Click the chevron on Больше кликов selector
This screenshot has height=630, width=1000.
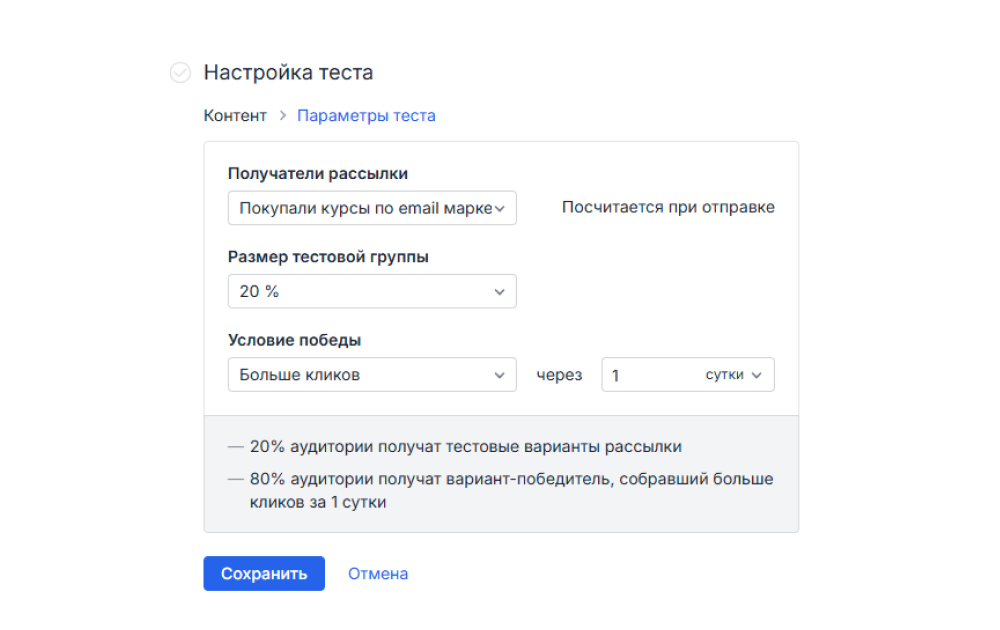pyautogui.click(x=500, y=374)
